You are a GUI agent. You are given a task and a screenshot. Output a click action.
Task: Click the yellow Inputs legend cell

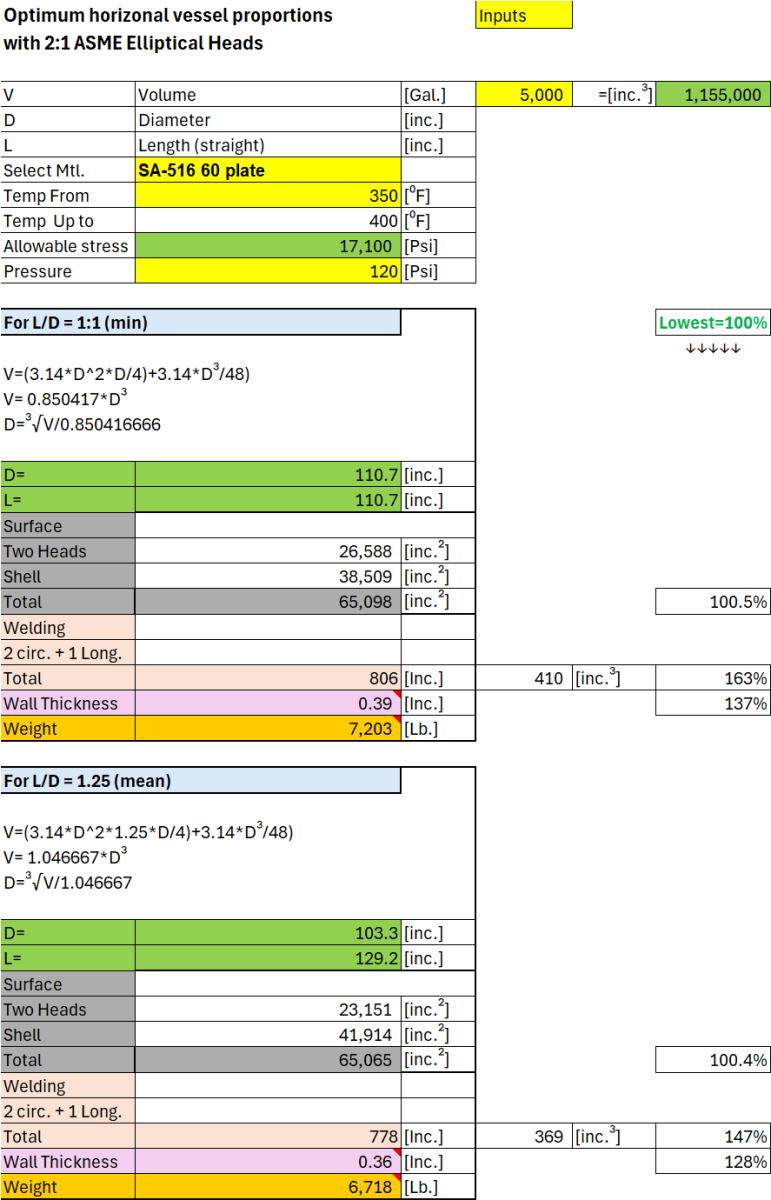coord(524,16)
